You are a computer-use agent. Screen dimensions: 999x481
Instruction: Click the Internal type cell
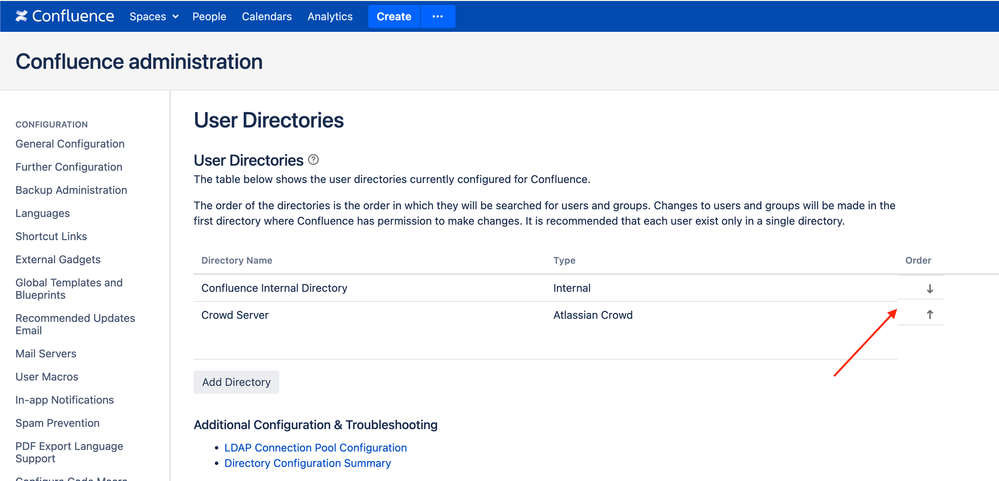(571, 288)
